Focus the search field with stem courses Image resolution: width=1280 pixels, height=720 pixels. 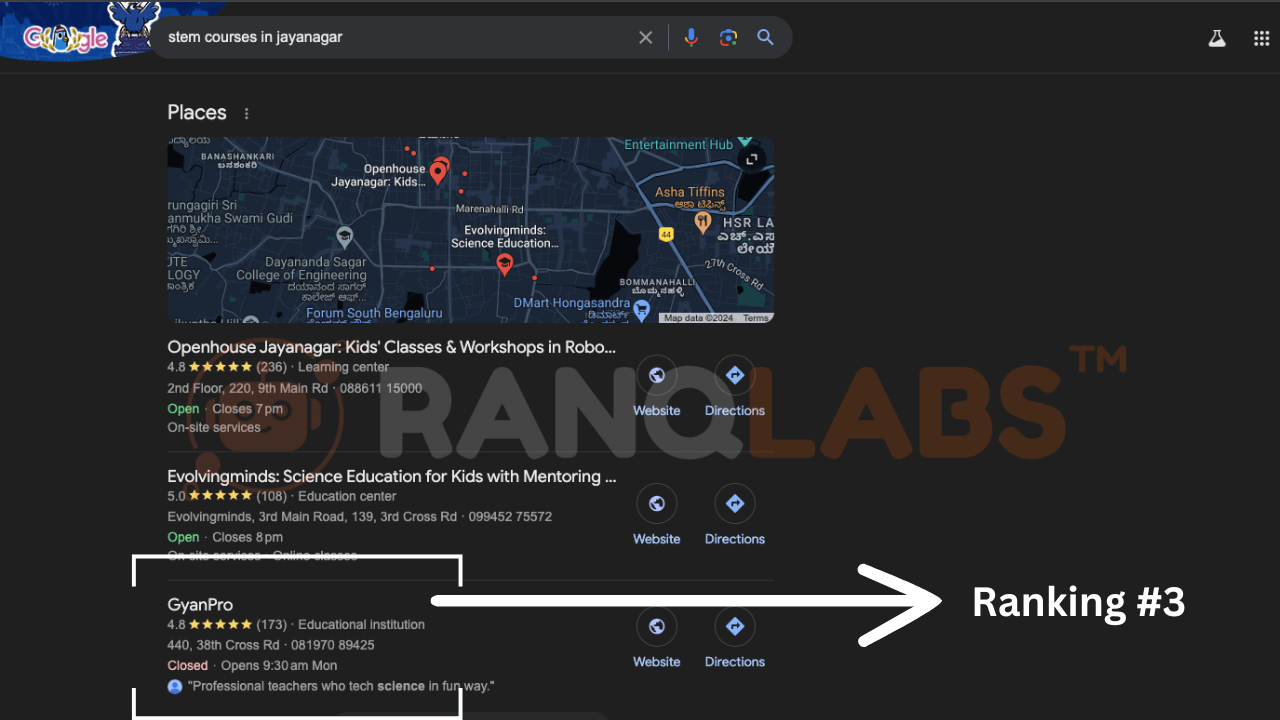pos(390,37)
